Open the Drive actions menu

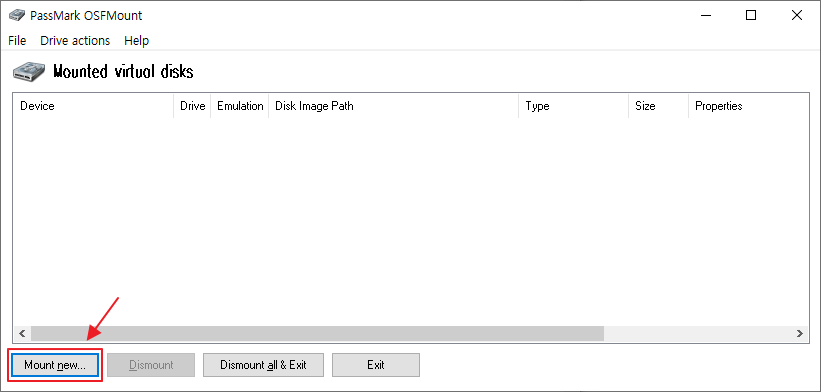click(x=75, y=41)
